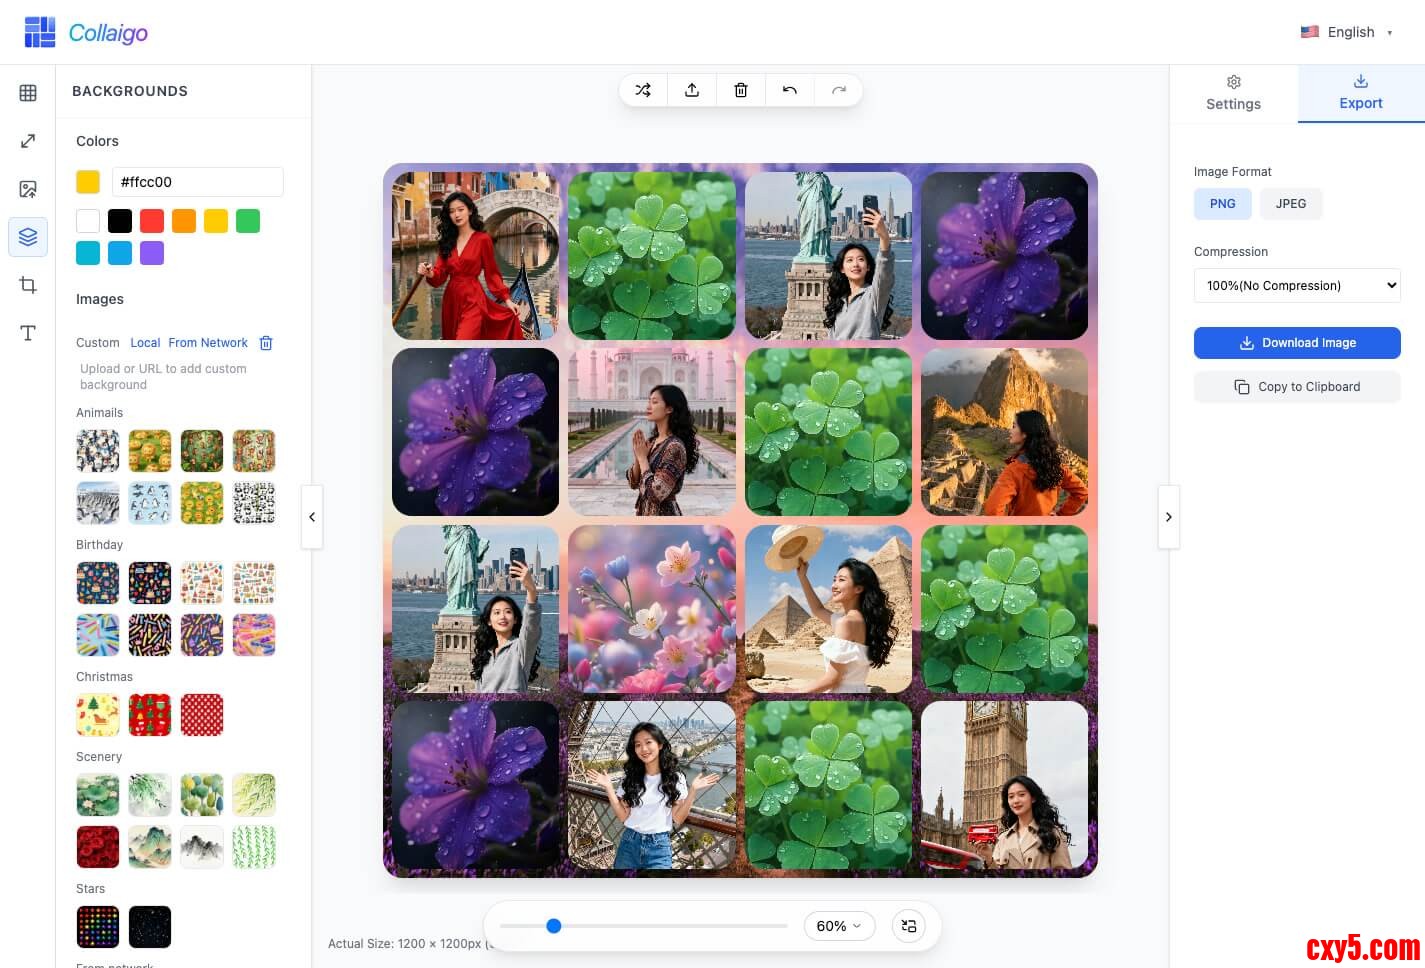Select the pyramids collage photo
This screenshot has height=968, width=1425.
(x=828, y=609)
